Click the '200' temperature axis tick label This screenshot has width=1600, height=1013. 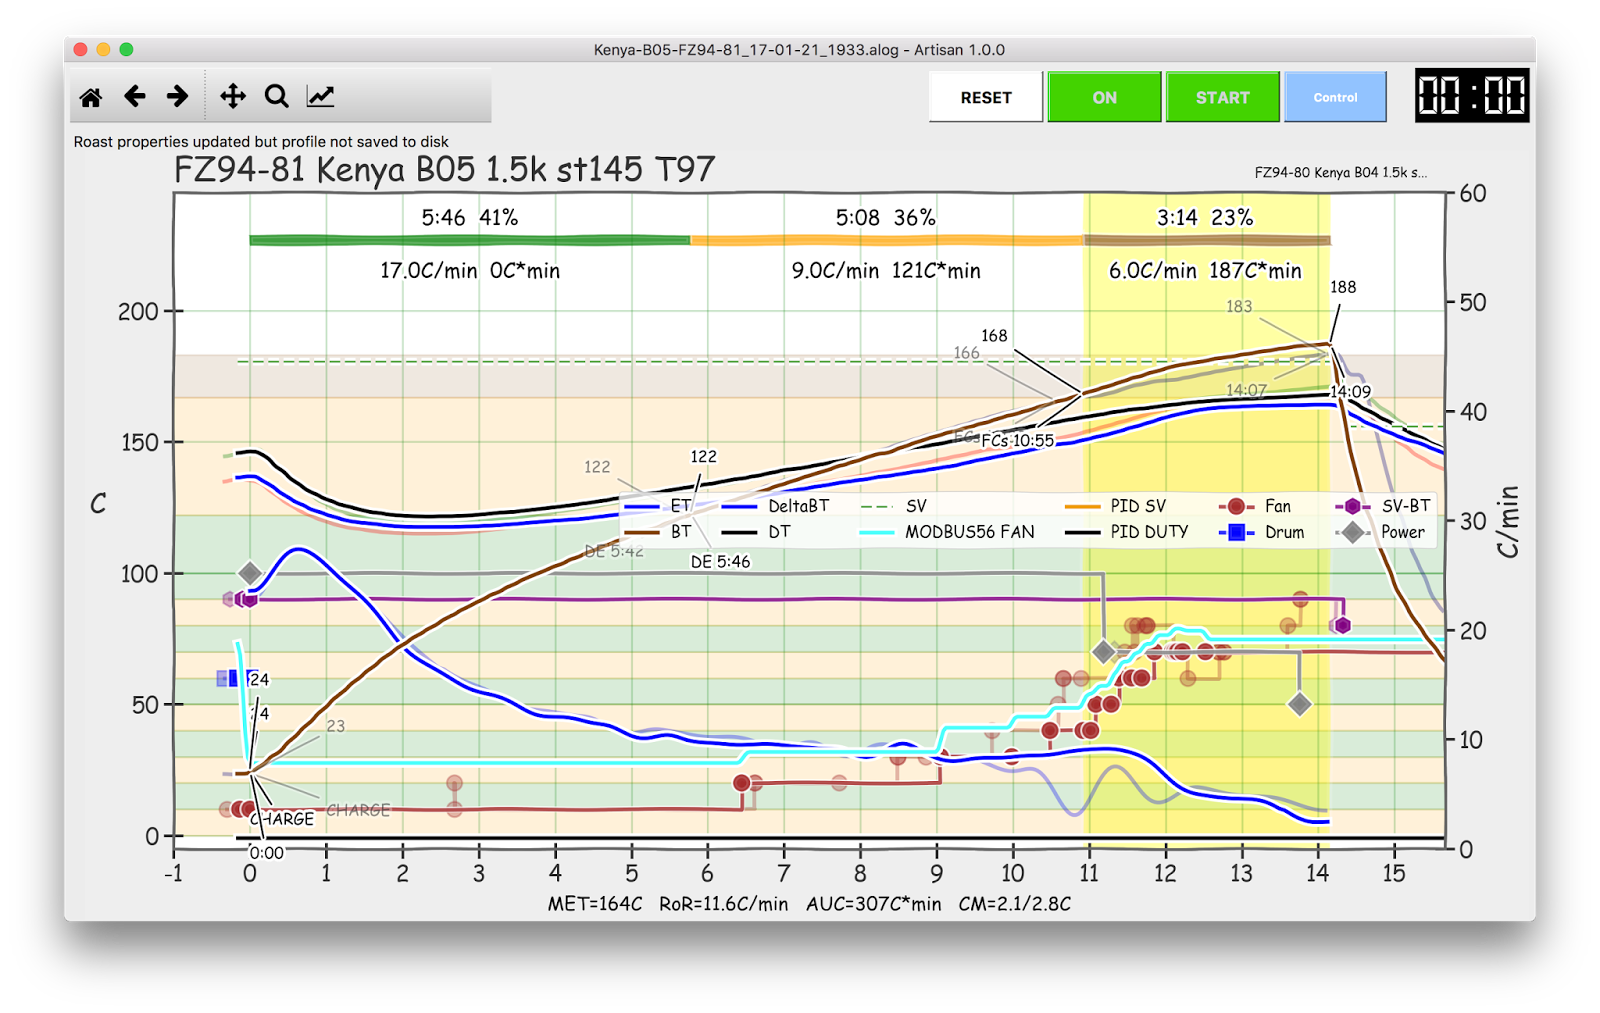(x=138, y=312)
